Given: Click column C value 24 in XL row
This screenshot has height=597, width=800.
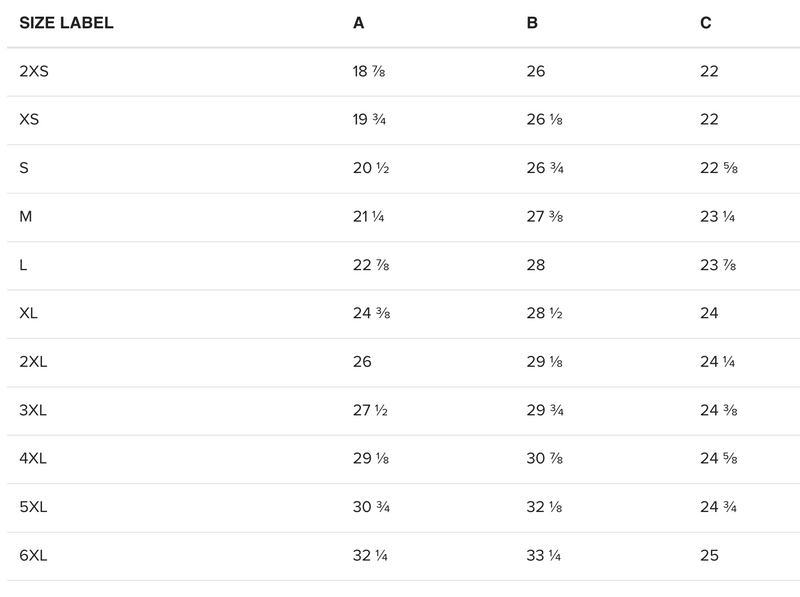Looking at the screenshot, I should [709, 314].
